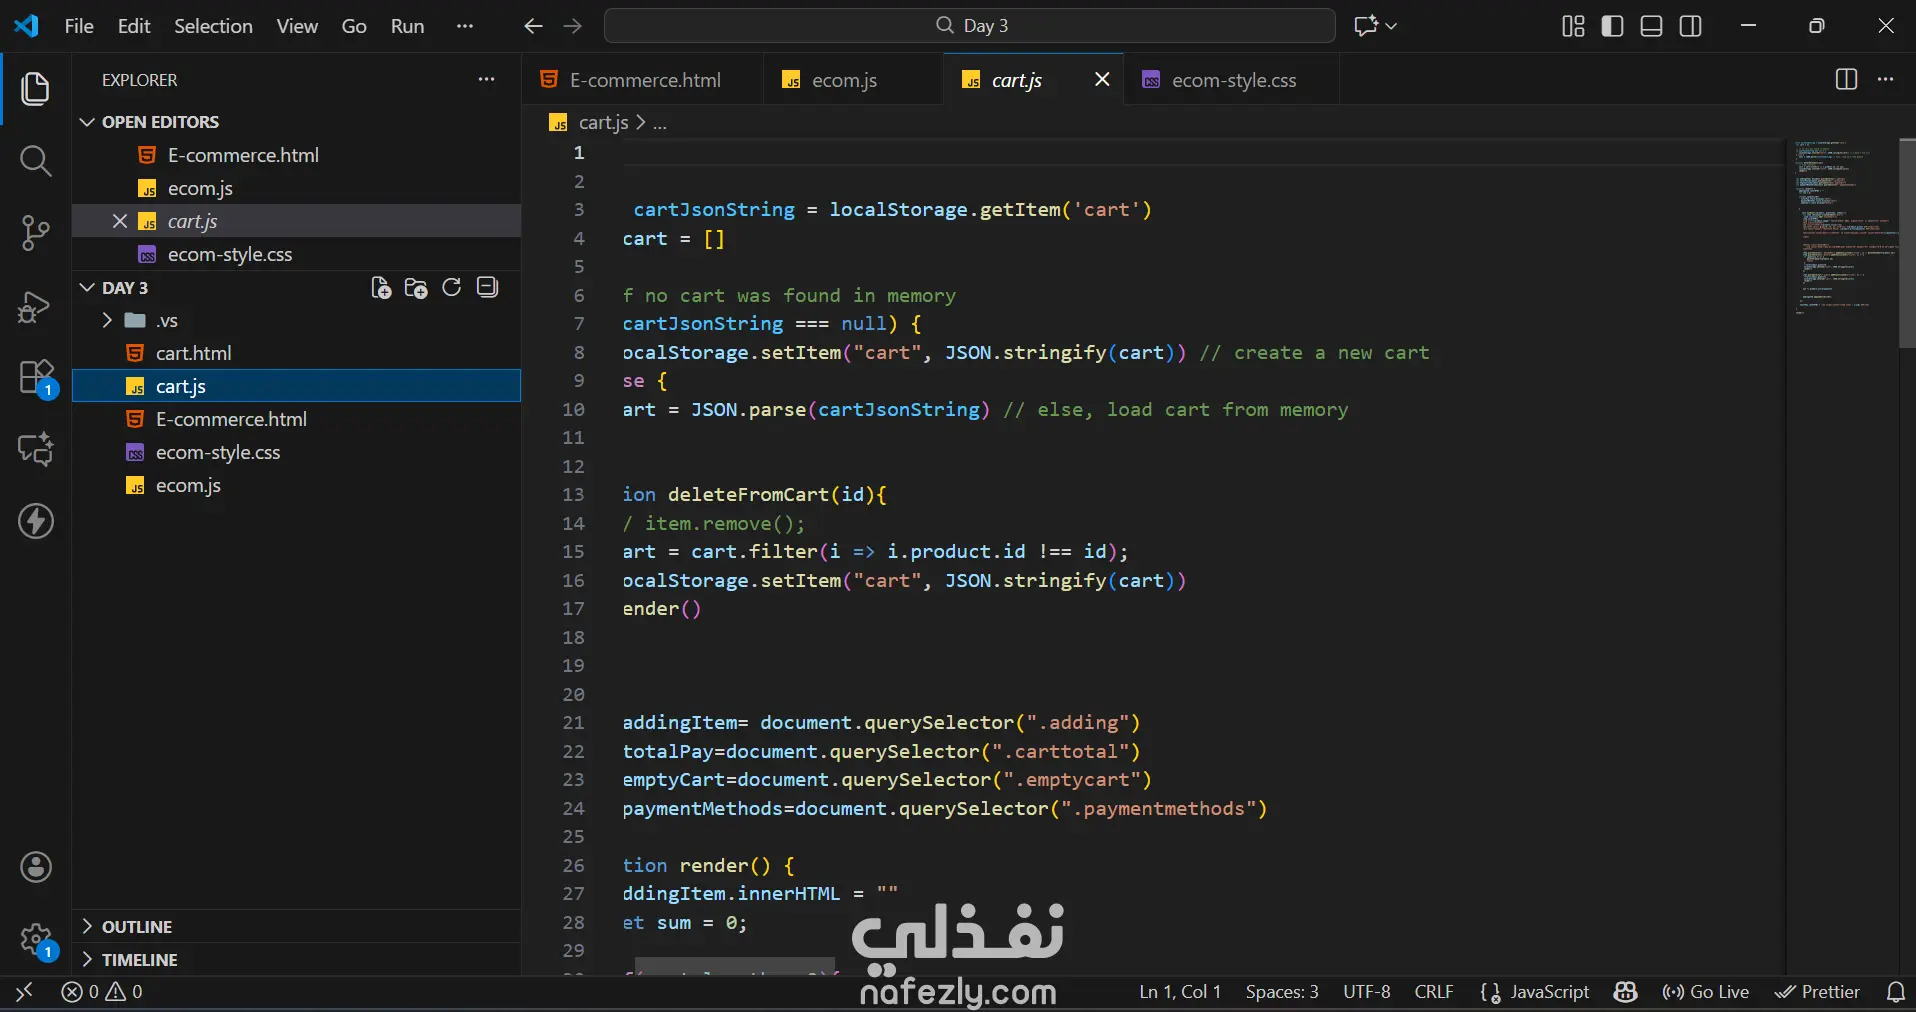The height and width of the screenshot is (1012, 1916).
Task: Collapse all folders in explorer
Action: point(487,288)
